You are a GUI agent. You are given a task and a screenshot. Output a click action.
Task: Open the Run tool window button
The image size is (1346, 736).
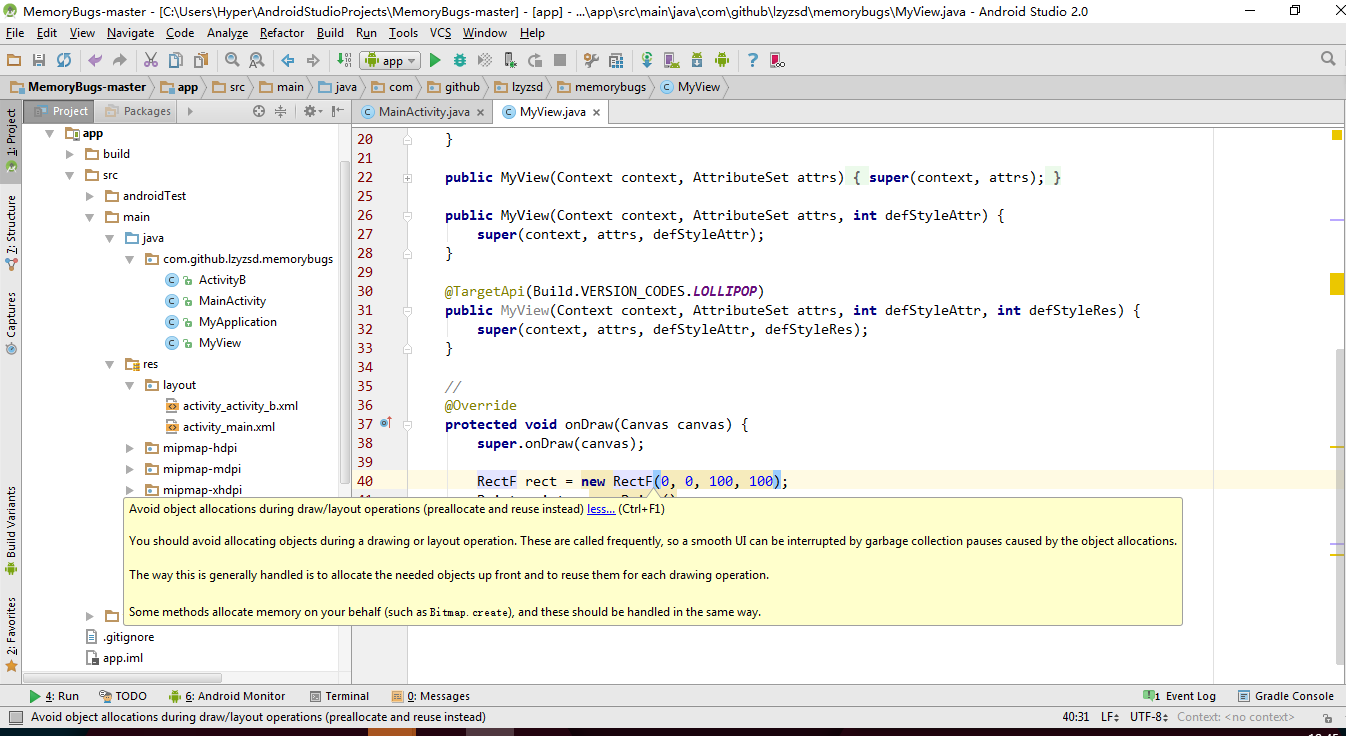[x=54, y=696]
